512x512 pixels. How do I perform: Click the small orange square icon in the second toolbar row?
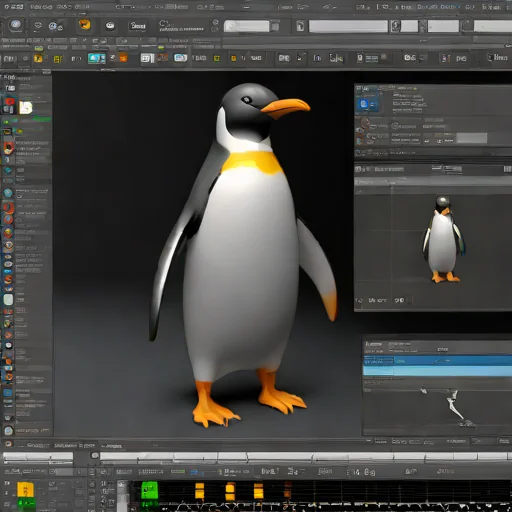click(123, 58)
